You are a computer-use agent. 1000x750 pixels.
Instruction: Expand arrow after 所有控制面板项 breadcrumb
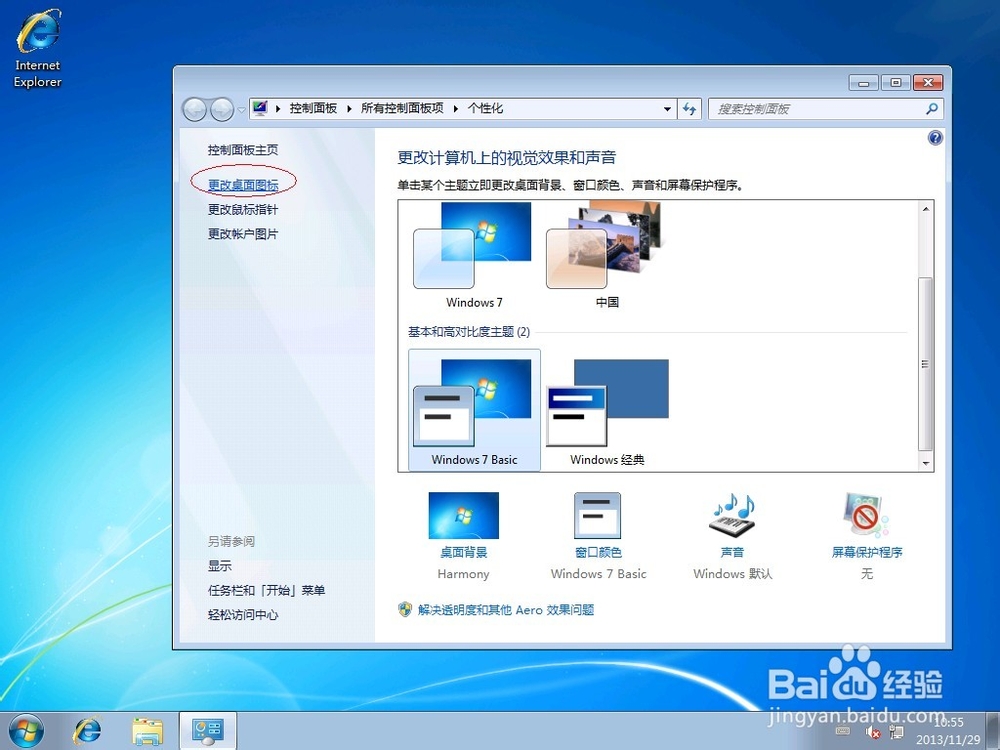(456, 109)
